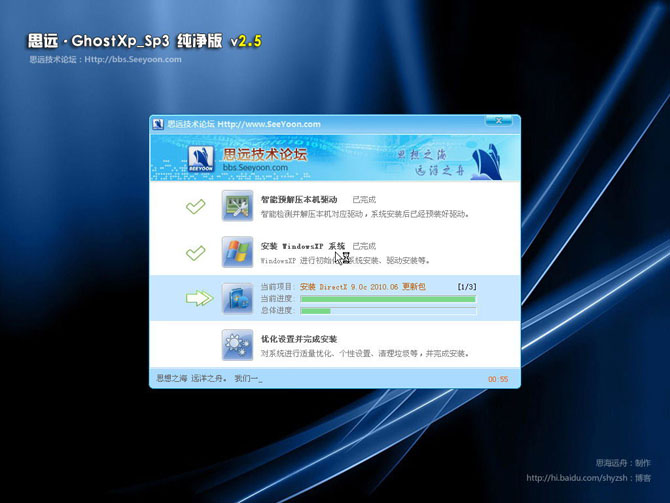Click the Windows XP logo icon
670x503 pixels.
237,252
